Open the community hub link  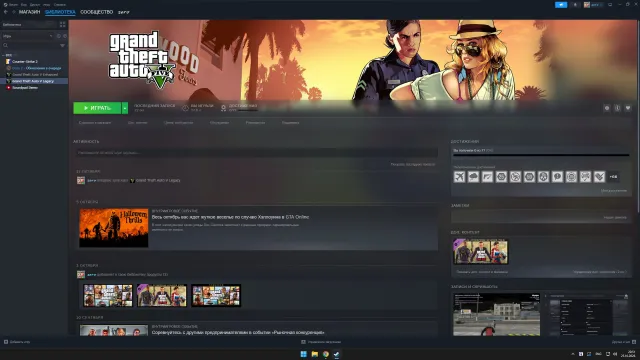coord(178,122)
